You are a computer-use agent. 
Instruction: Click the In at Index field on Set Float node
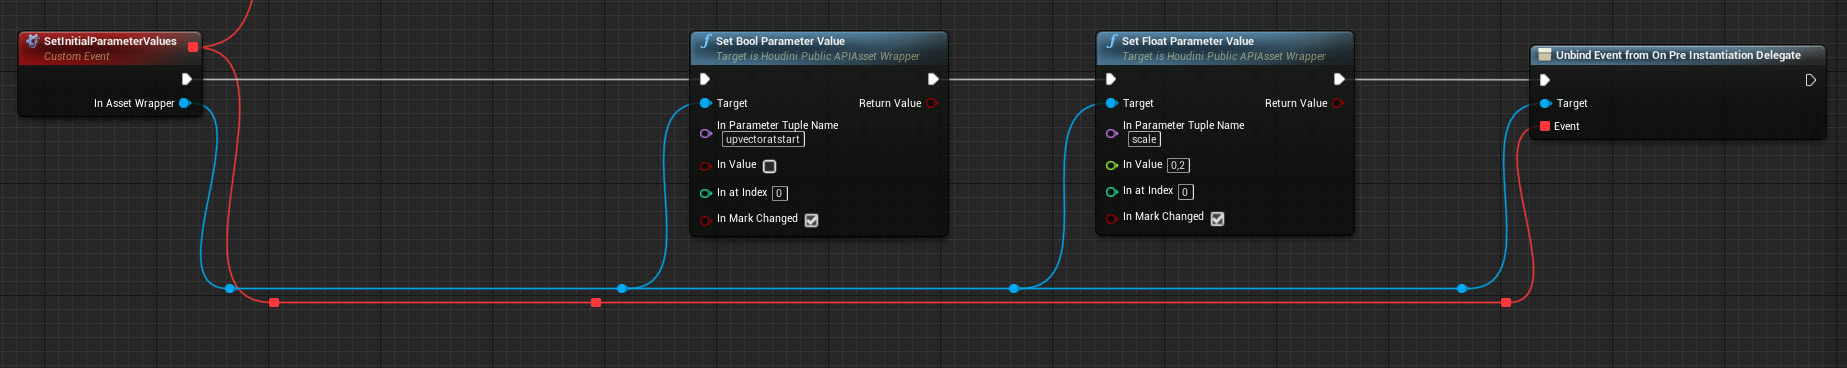[x=1186, y=191]
